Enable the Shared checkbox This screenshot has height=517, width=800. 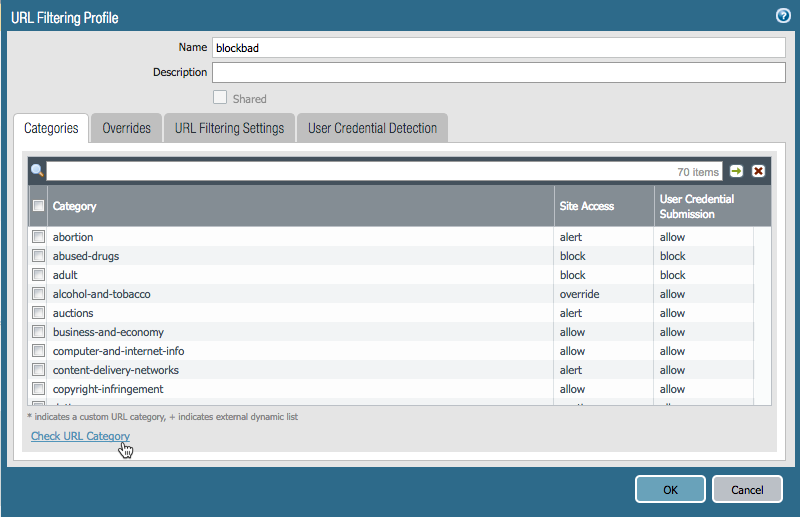click(x=220, y=98)
